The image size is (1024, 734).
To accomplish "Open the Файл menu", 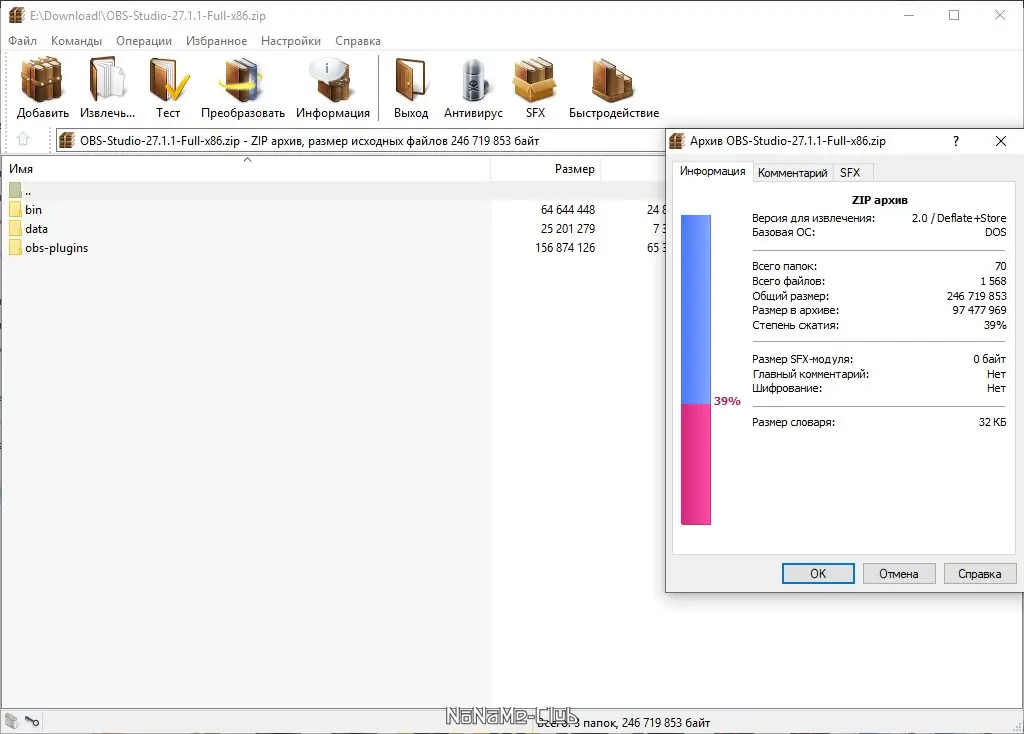I will click(22, 40).
